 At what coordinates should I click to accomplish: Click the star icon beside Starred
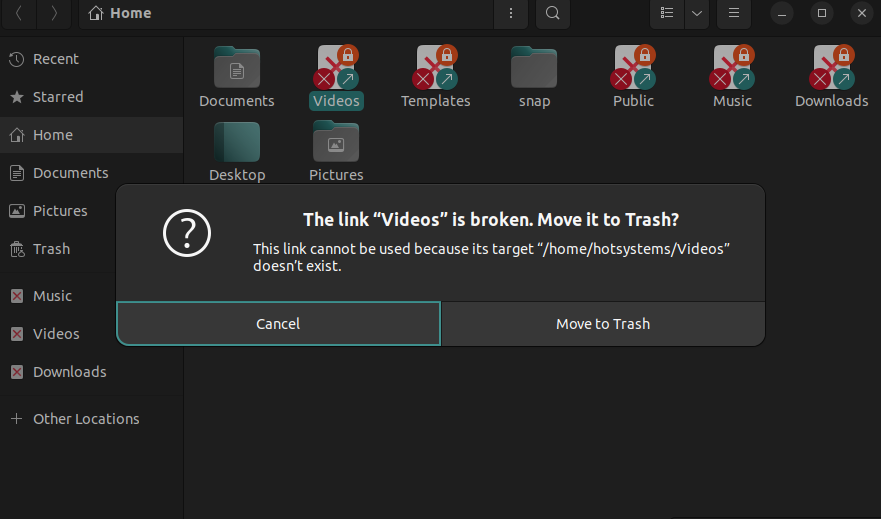coord(17,97)
